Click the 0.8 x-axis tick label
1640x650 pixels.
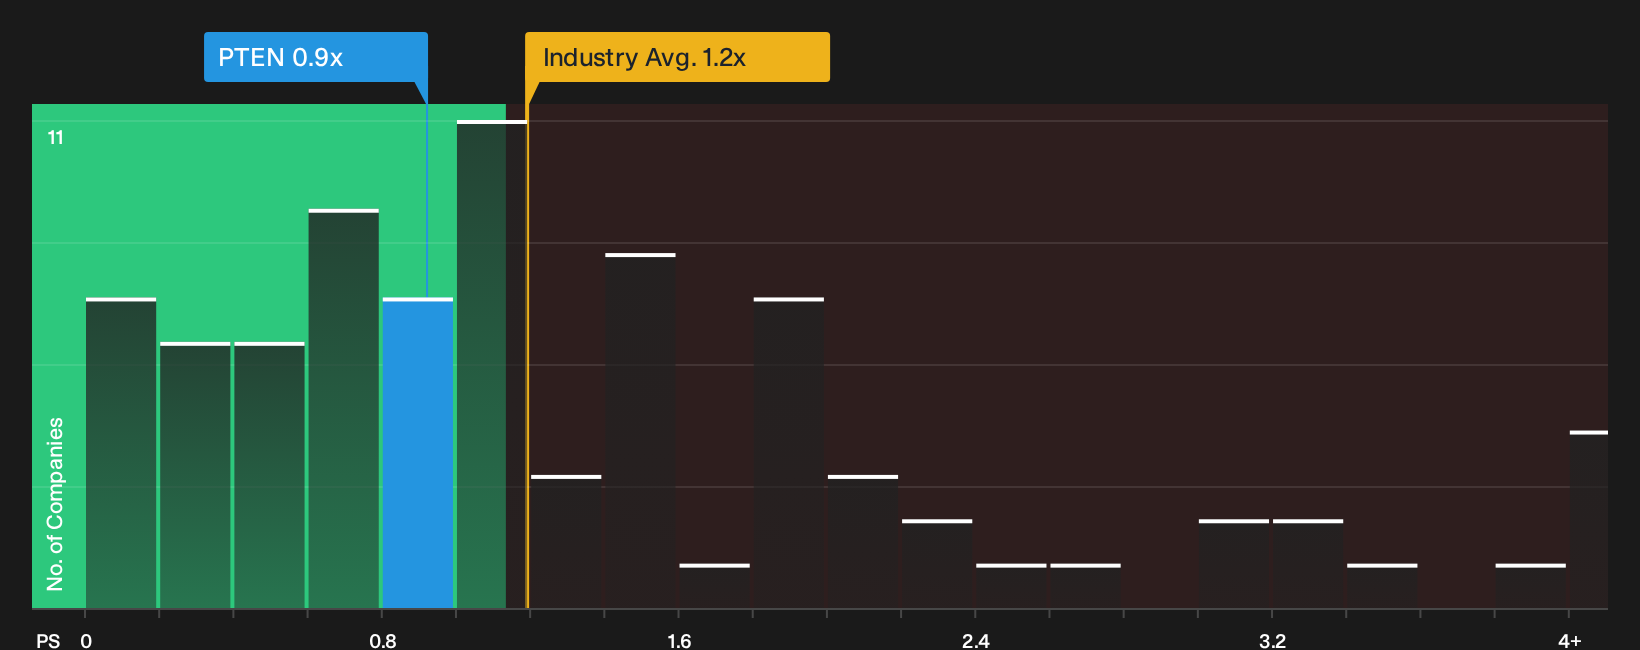coord(383,640)
